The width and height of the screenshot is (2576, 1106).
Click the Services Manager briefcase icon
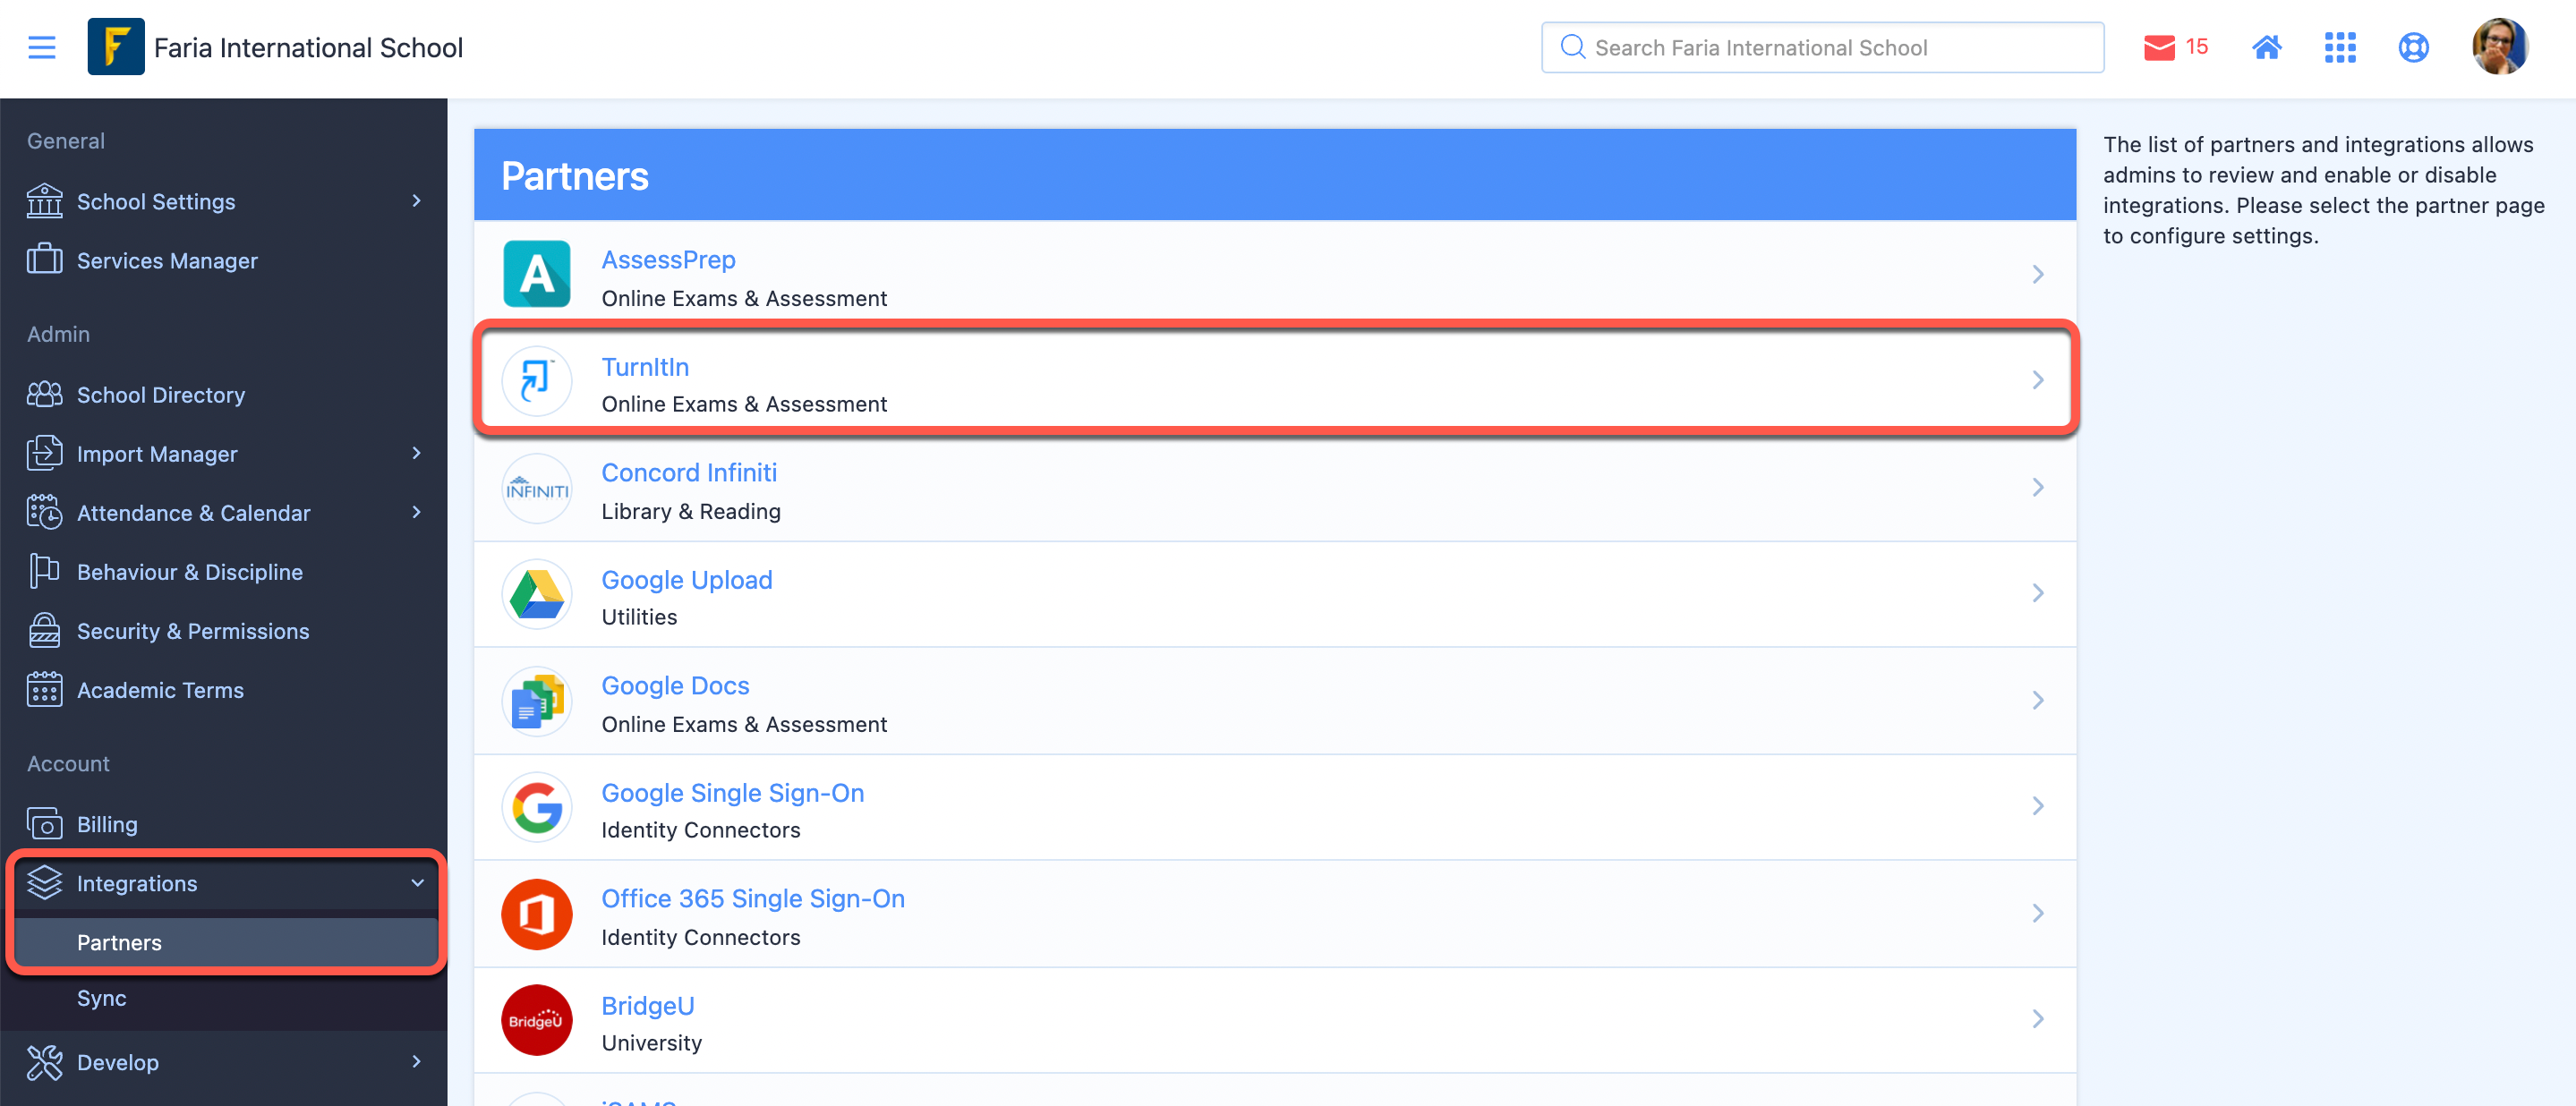click(44, 259)
